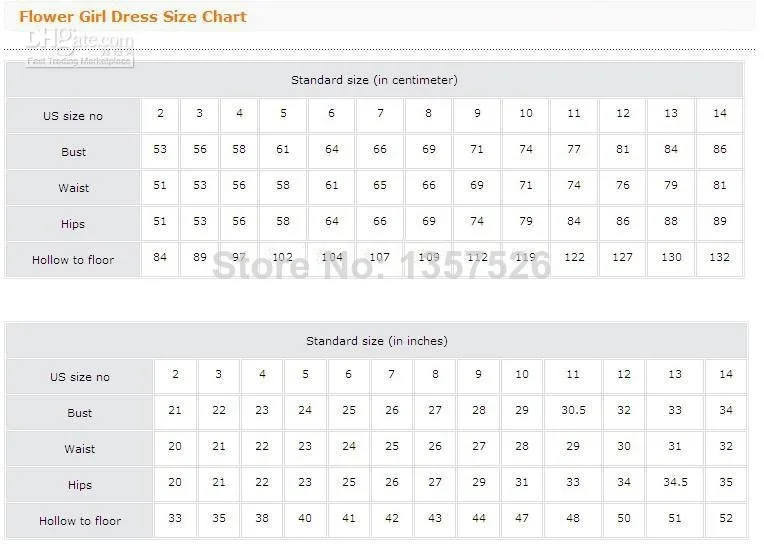
Task: Select the 52 hollow to floor inches cell
Action: click(726, 518)
